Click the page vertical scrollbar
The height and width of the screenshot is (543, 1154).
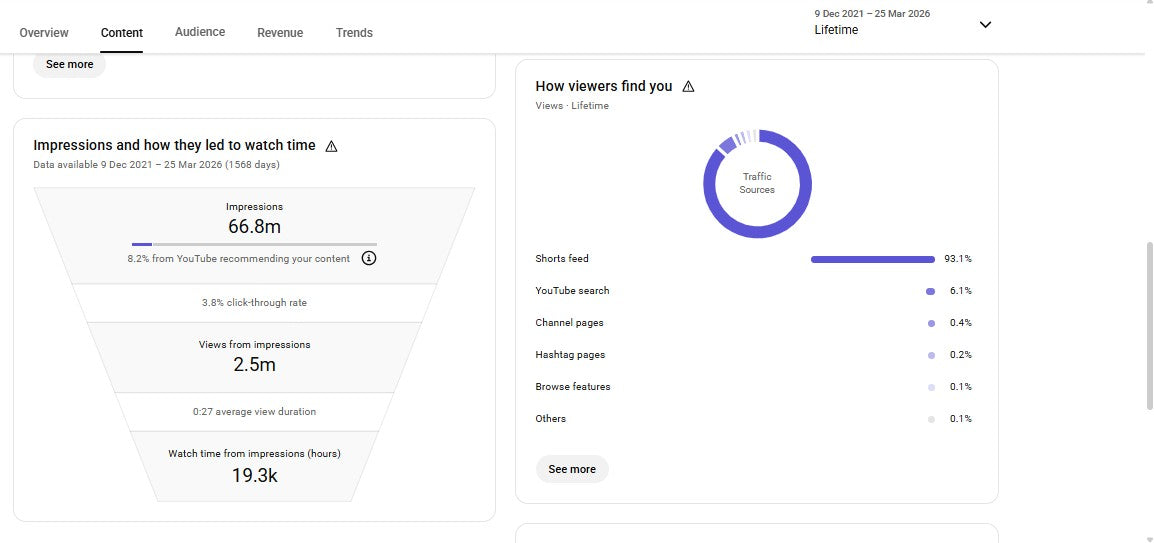point(1150,326)
